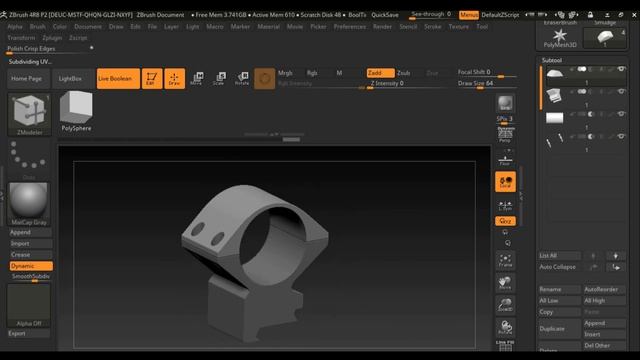Click QuickSave in the title bar

pos(384,15)
